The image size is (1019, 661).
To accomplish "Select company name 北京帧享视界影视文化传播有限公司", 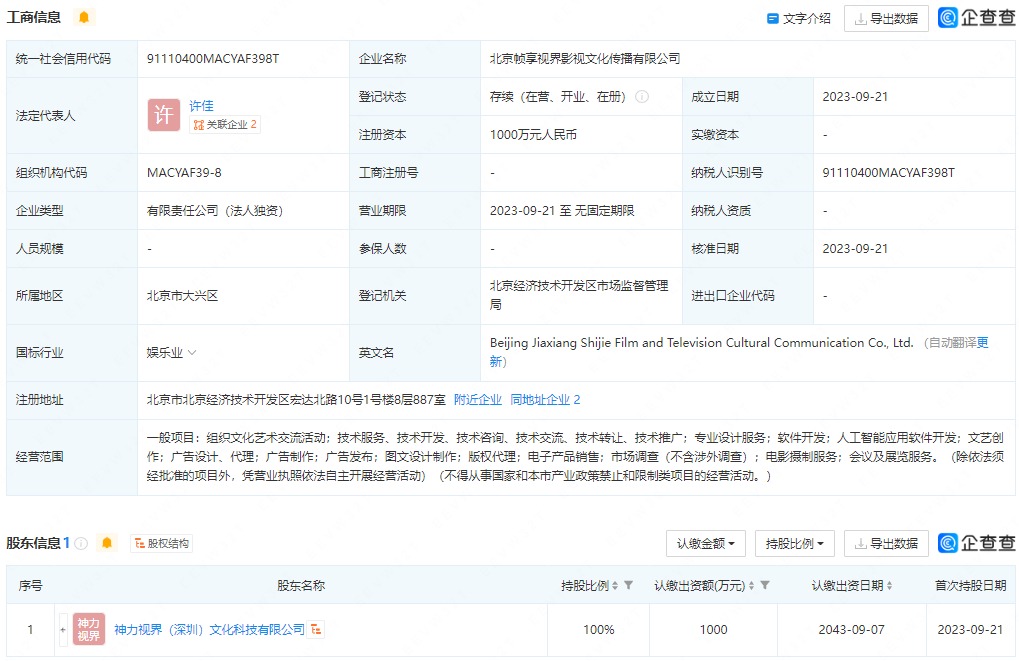I will click(x=584, y=58).
